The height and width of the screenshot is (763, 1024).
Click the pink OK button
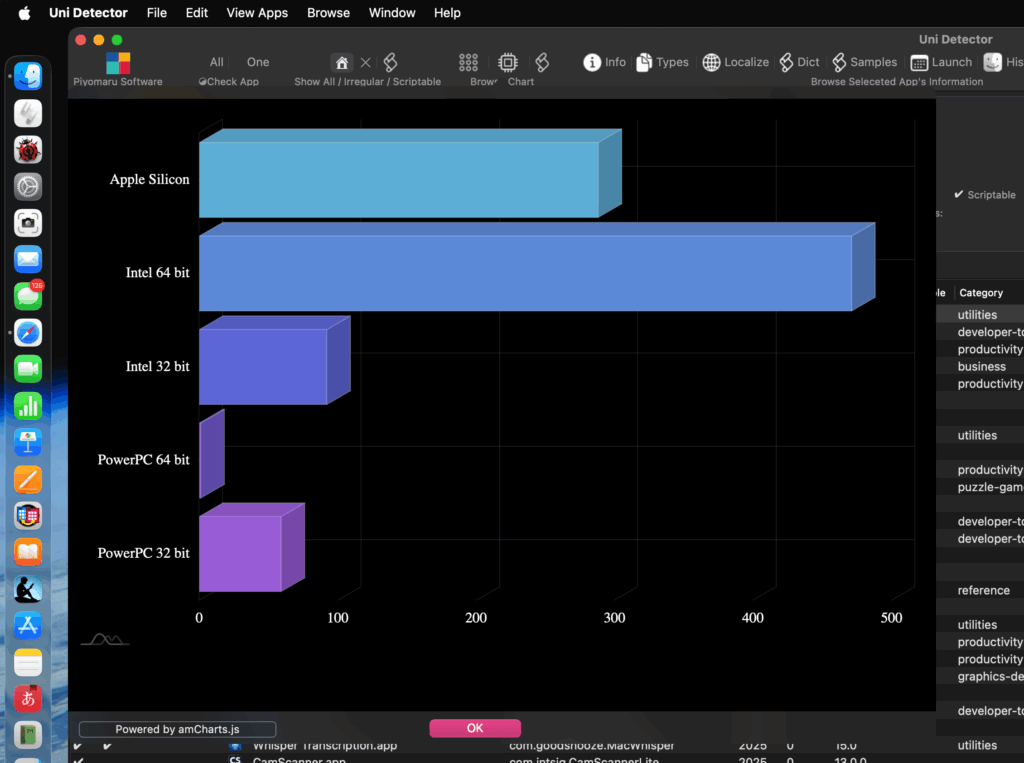pyautogui.click(x=475, y=728)
